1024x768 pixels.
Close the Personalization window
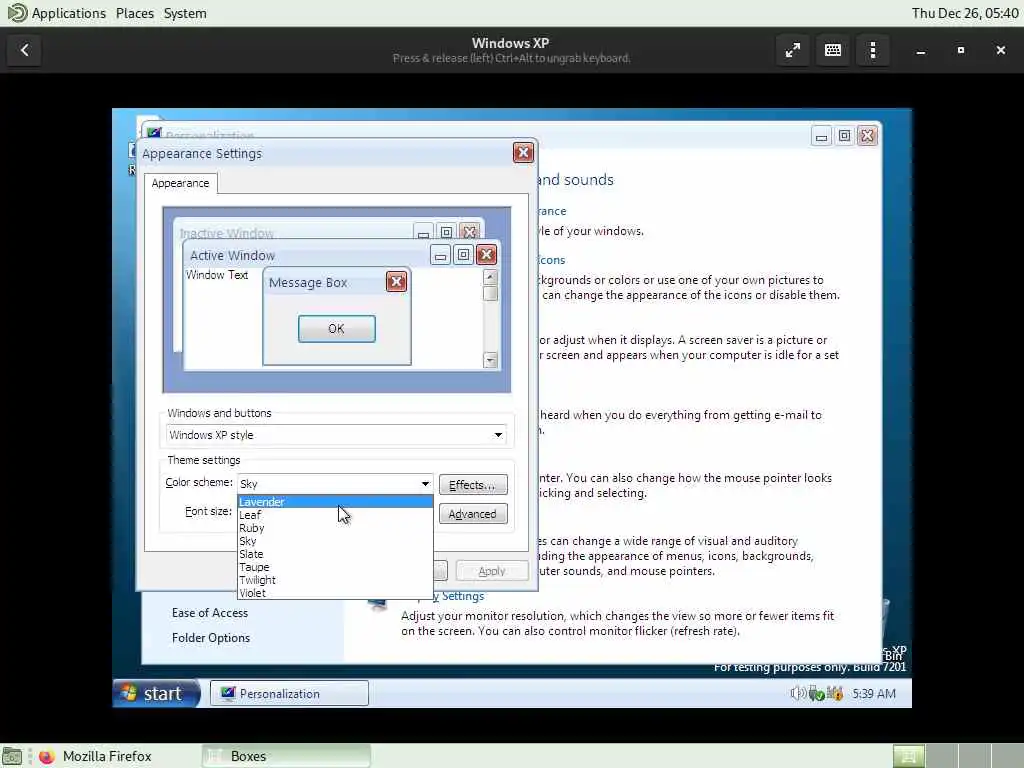(x=867, y=136)
